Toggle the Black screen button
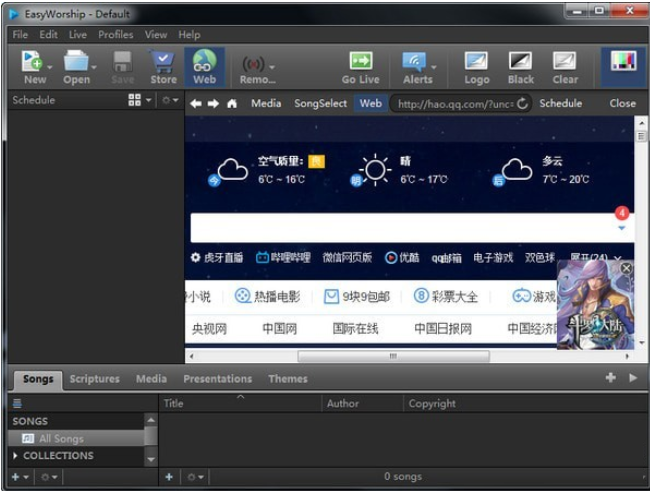The image size is (650, 491). click(x=521, y=68)
